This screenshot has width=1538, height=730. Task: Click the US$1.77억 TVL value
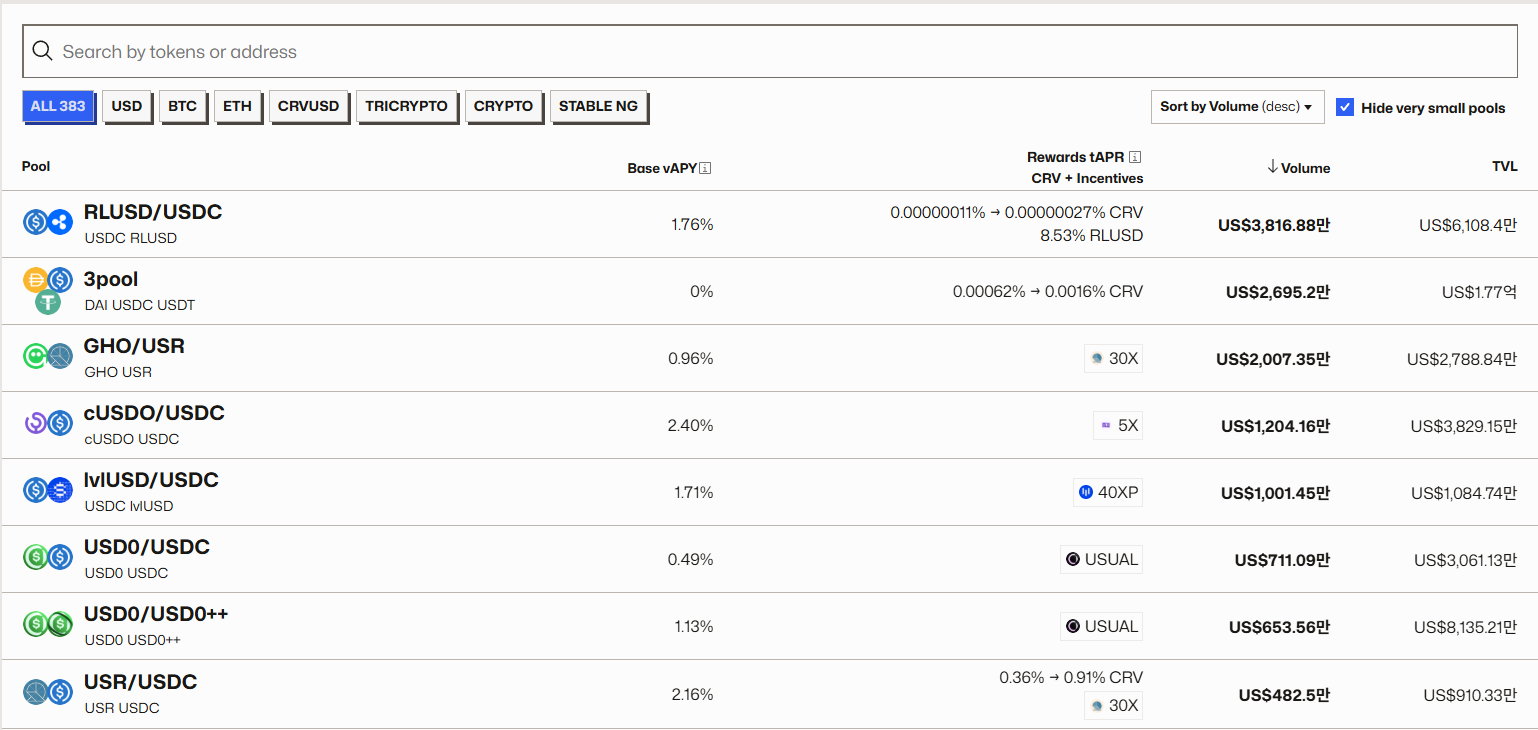[1480, 292]
